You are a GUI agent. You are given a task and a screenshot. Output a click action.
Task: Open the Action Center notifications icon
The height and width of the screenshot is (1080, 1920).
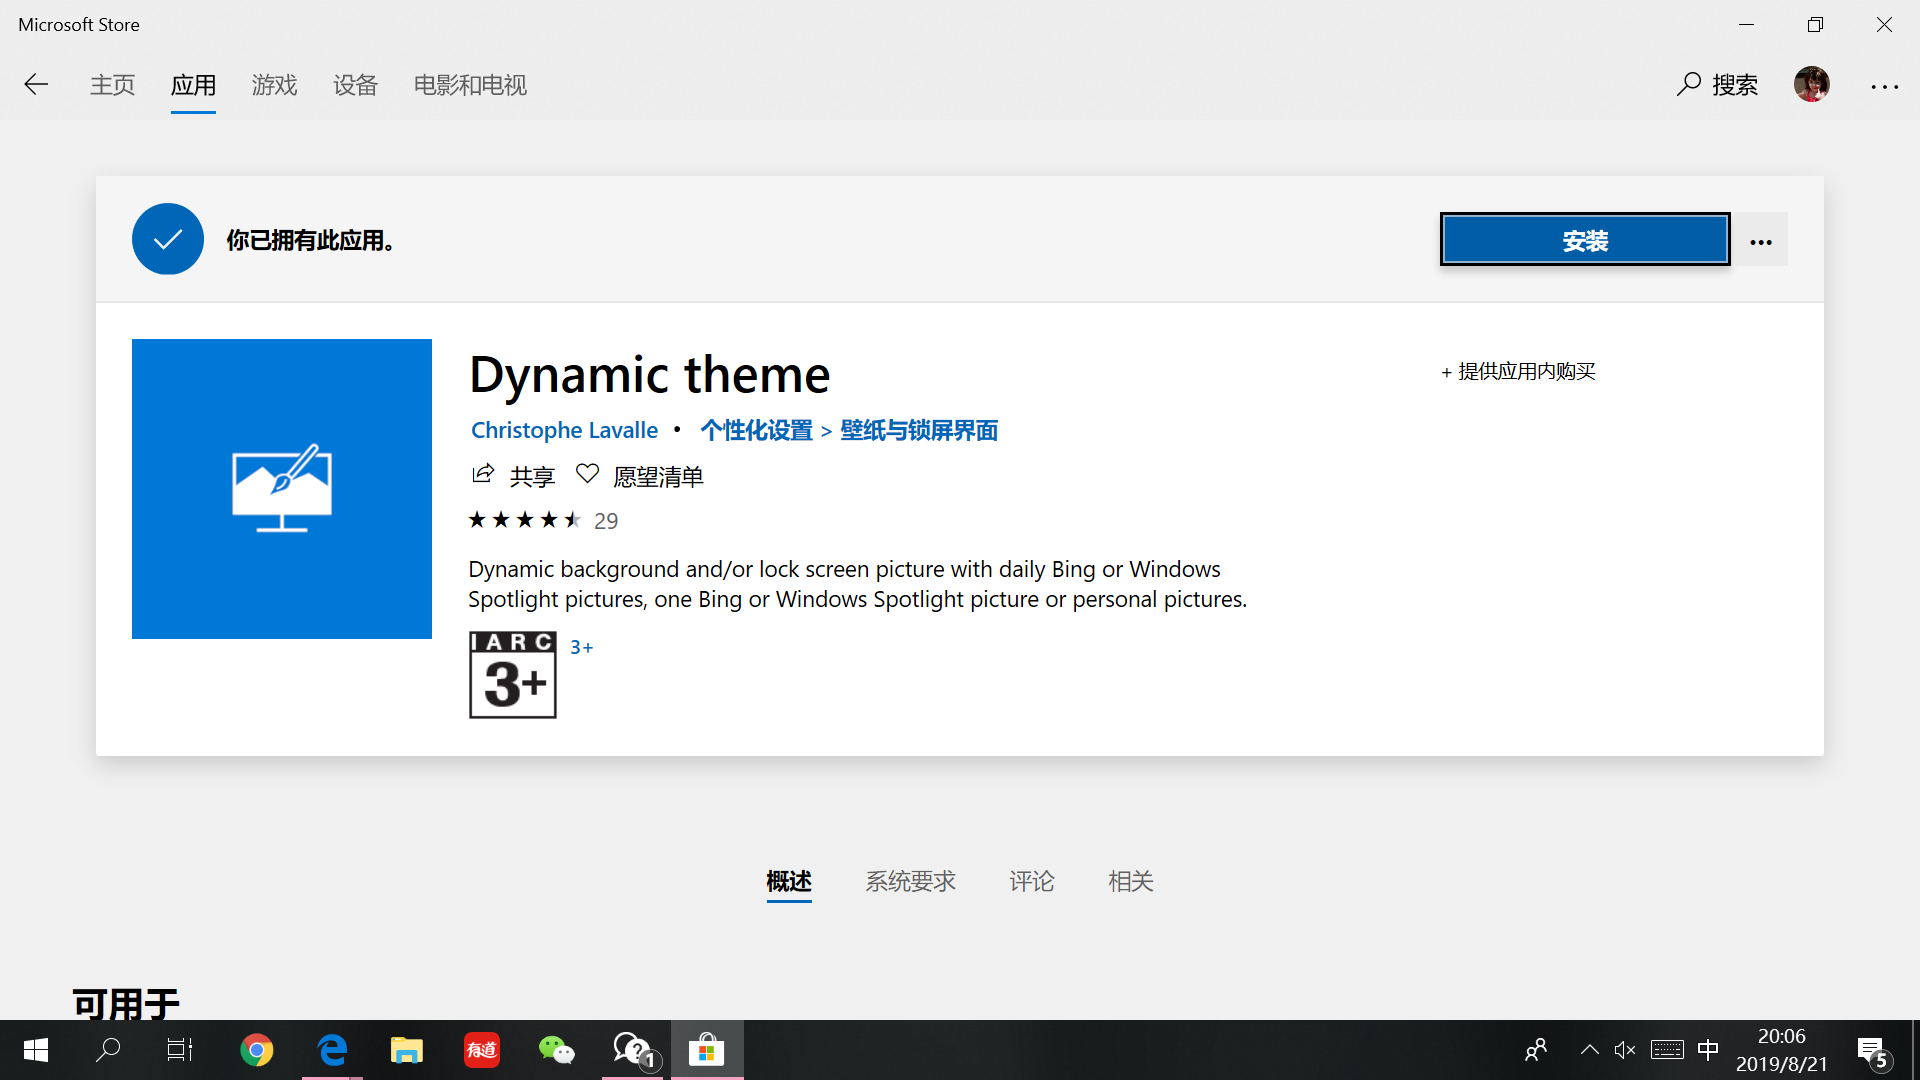[1874, 1052]
